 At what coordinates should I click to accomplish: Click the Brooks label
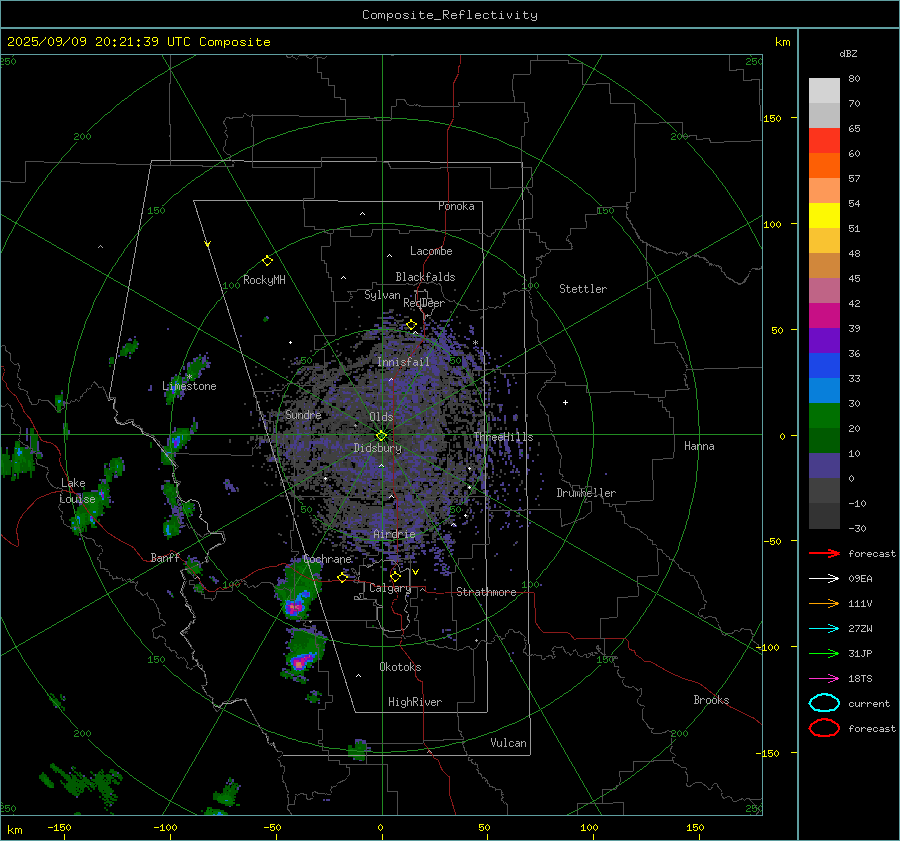pyautogui.click(x=711, y=700)
